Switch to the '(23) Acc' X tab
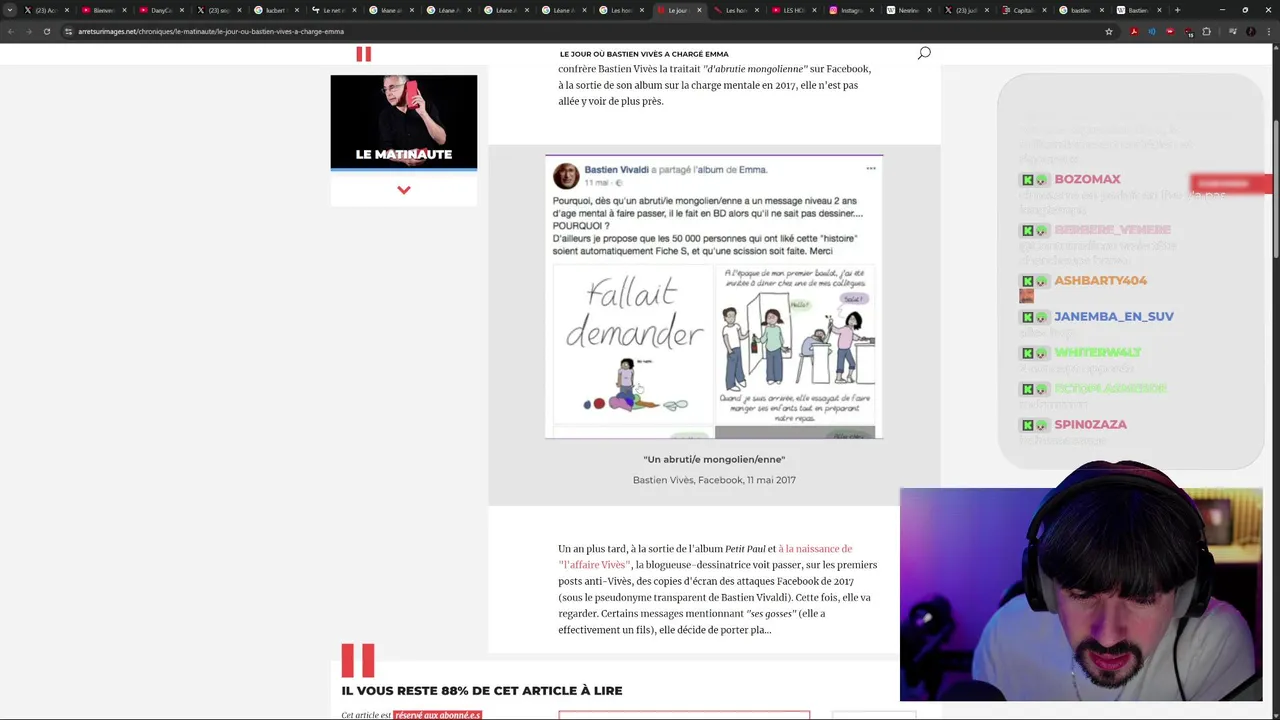1280x720 pixels. [46, 10]
